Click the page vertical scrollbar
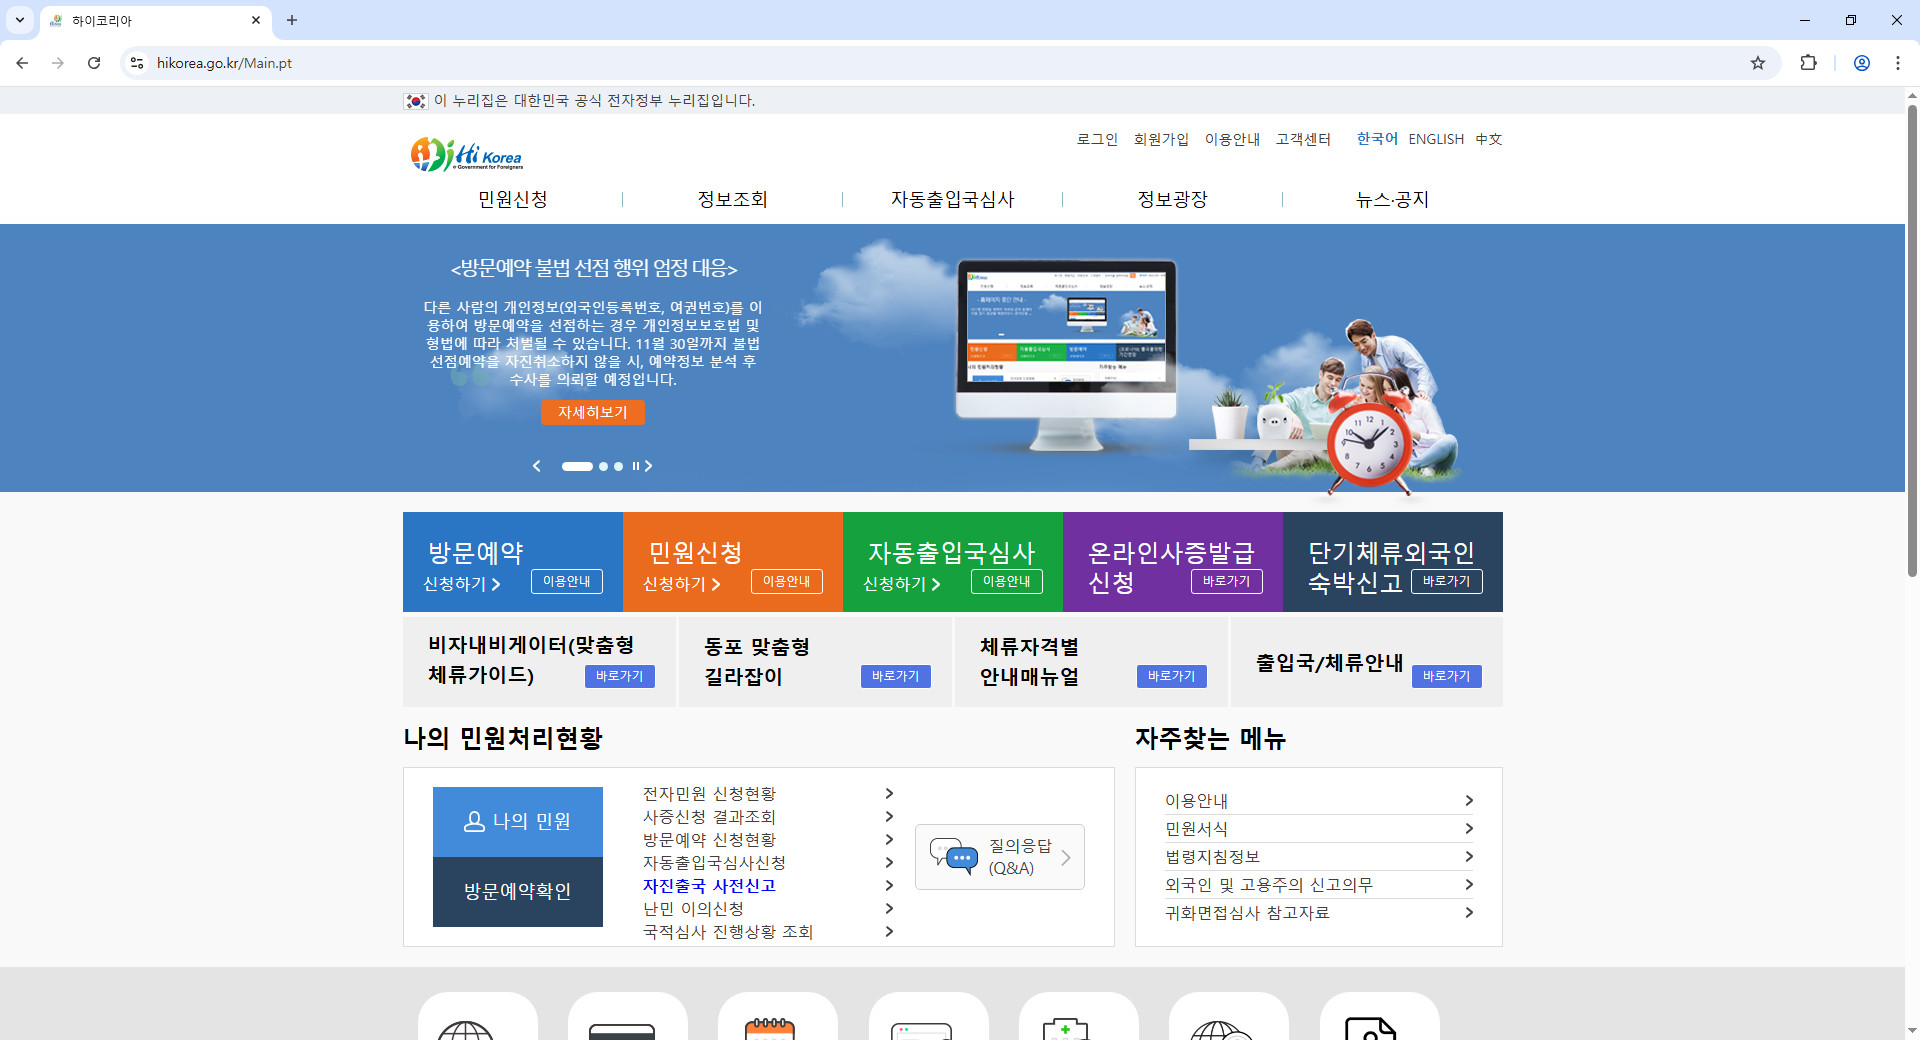The image size is (1920, 1040). click(1912, 340)
